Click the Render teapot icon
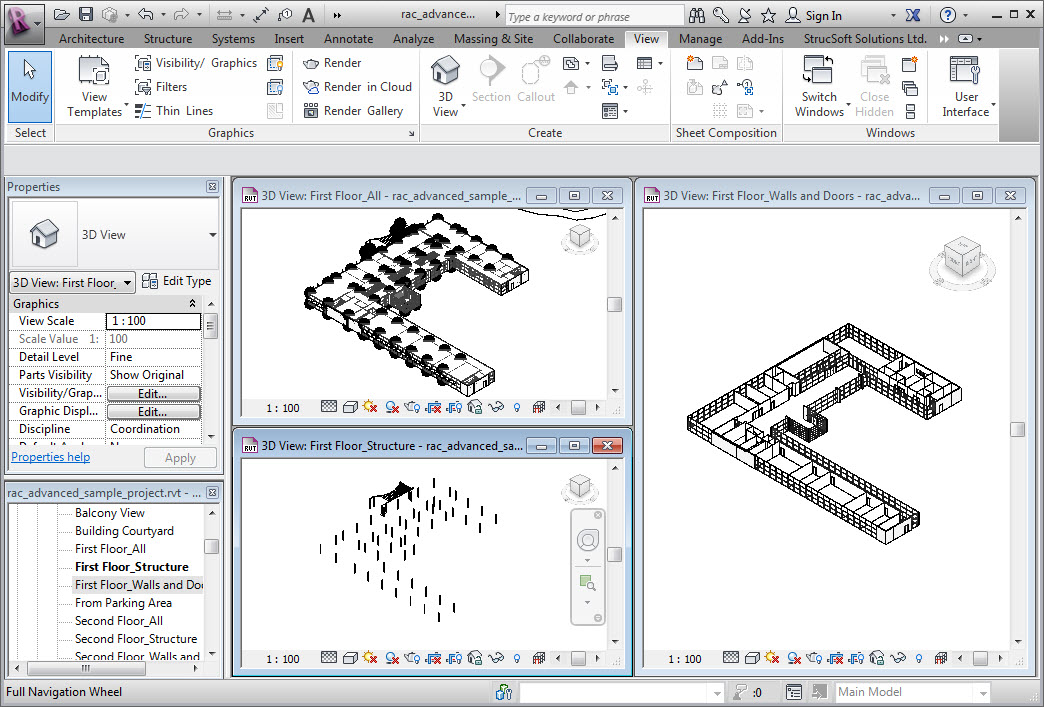Screen dimensions: 1044x707 [311, 63]
